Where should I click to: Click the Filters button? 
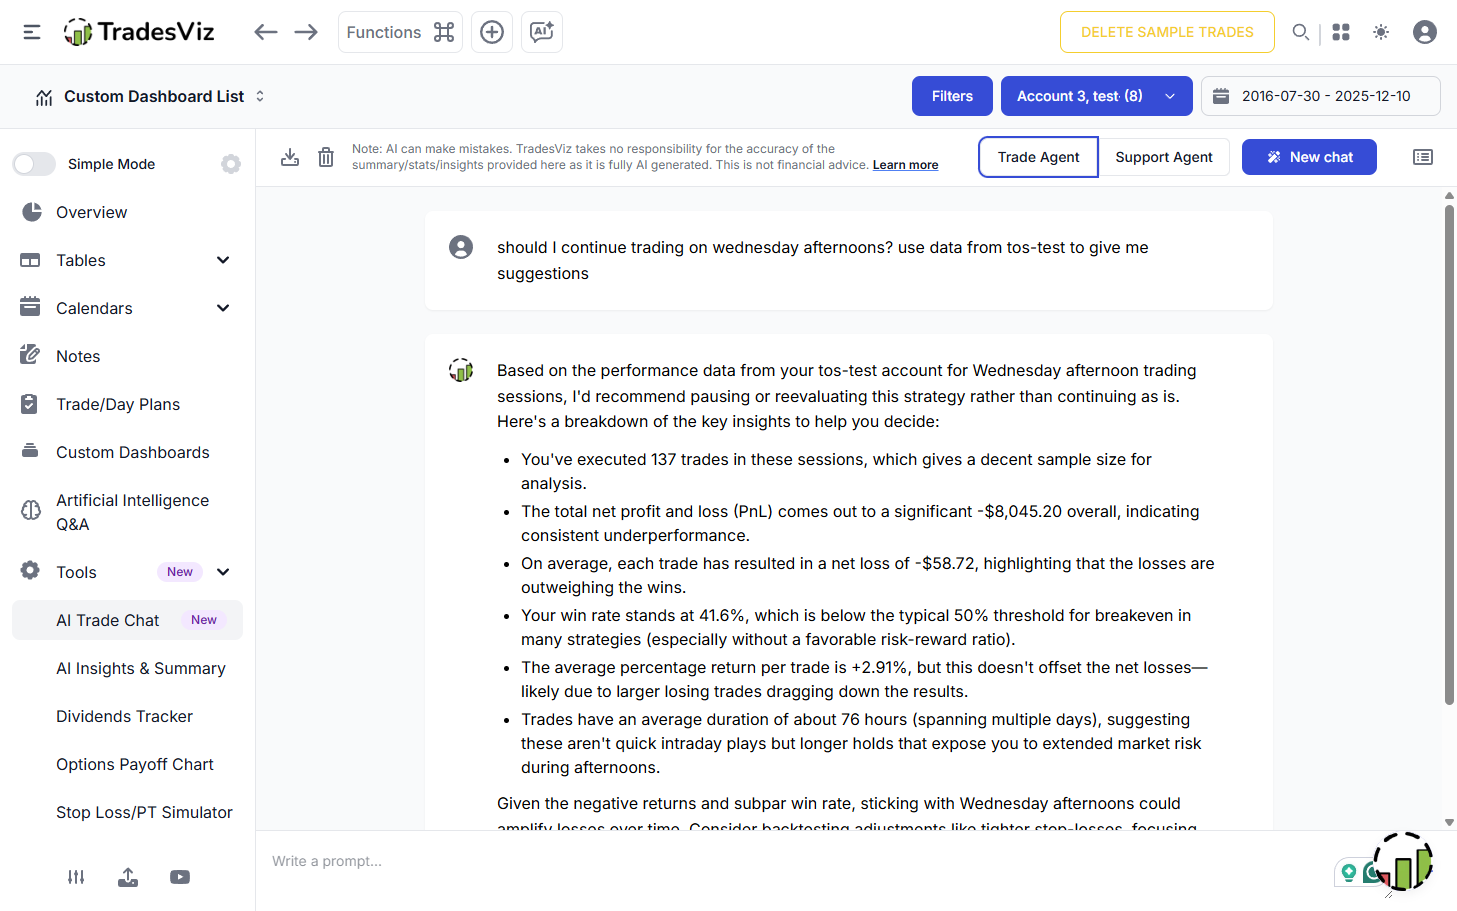point(952,96)
